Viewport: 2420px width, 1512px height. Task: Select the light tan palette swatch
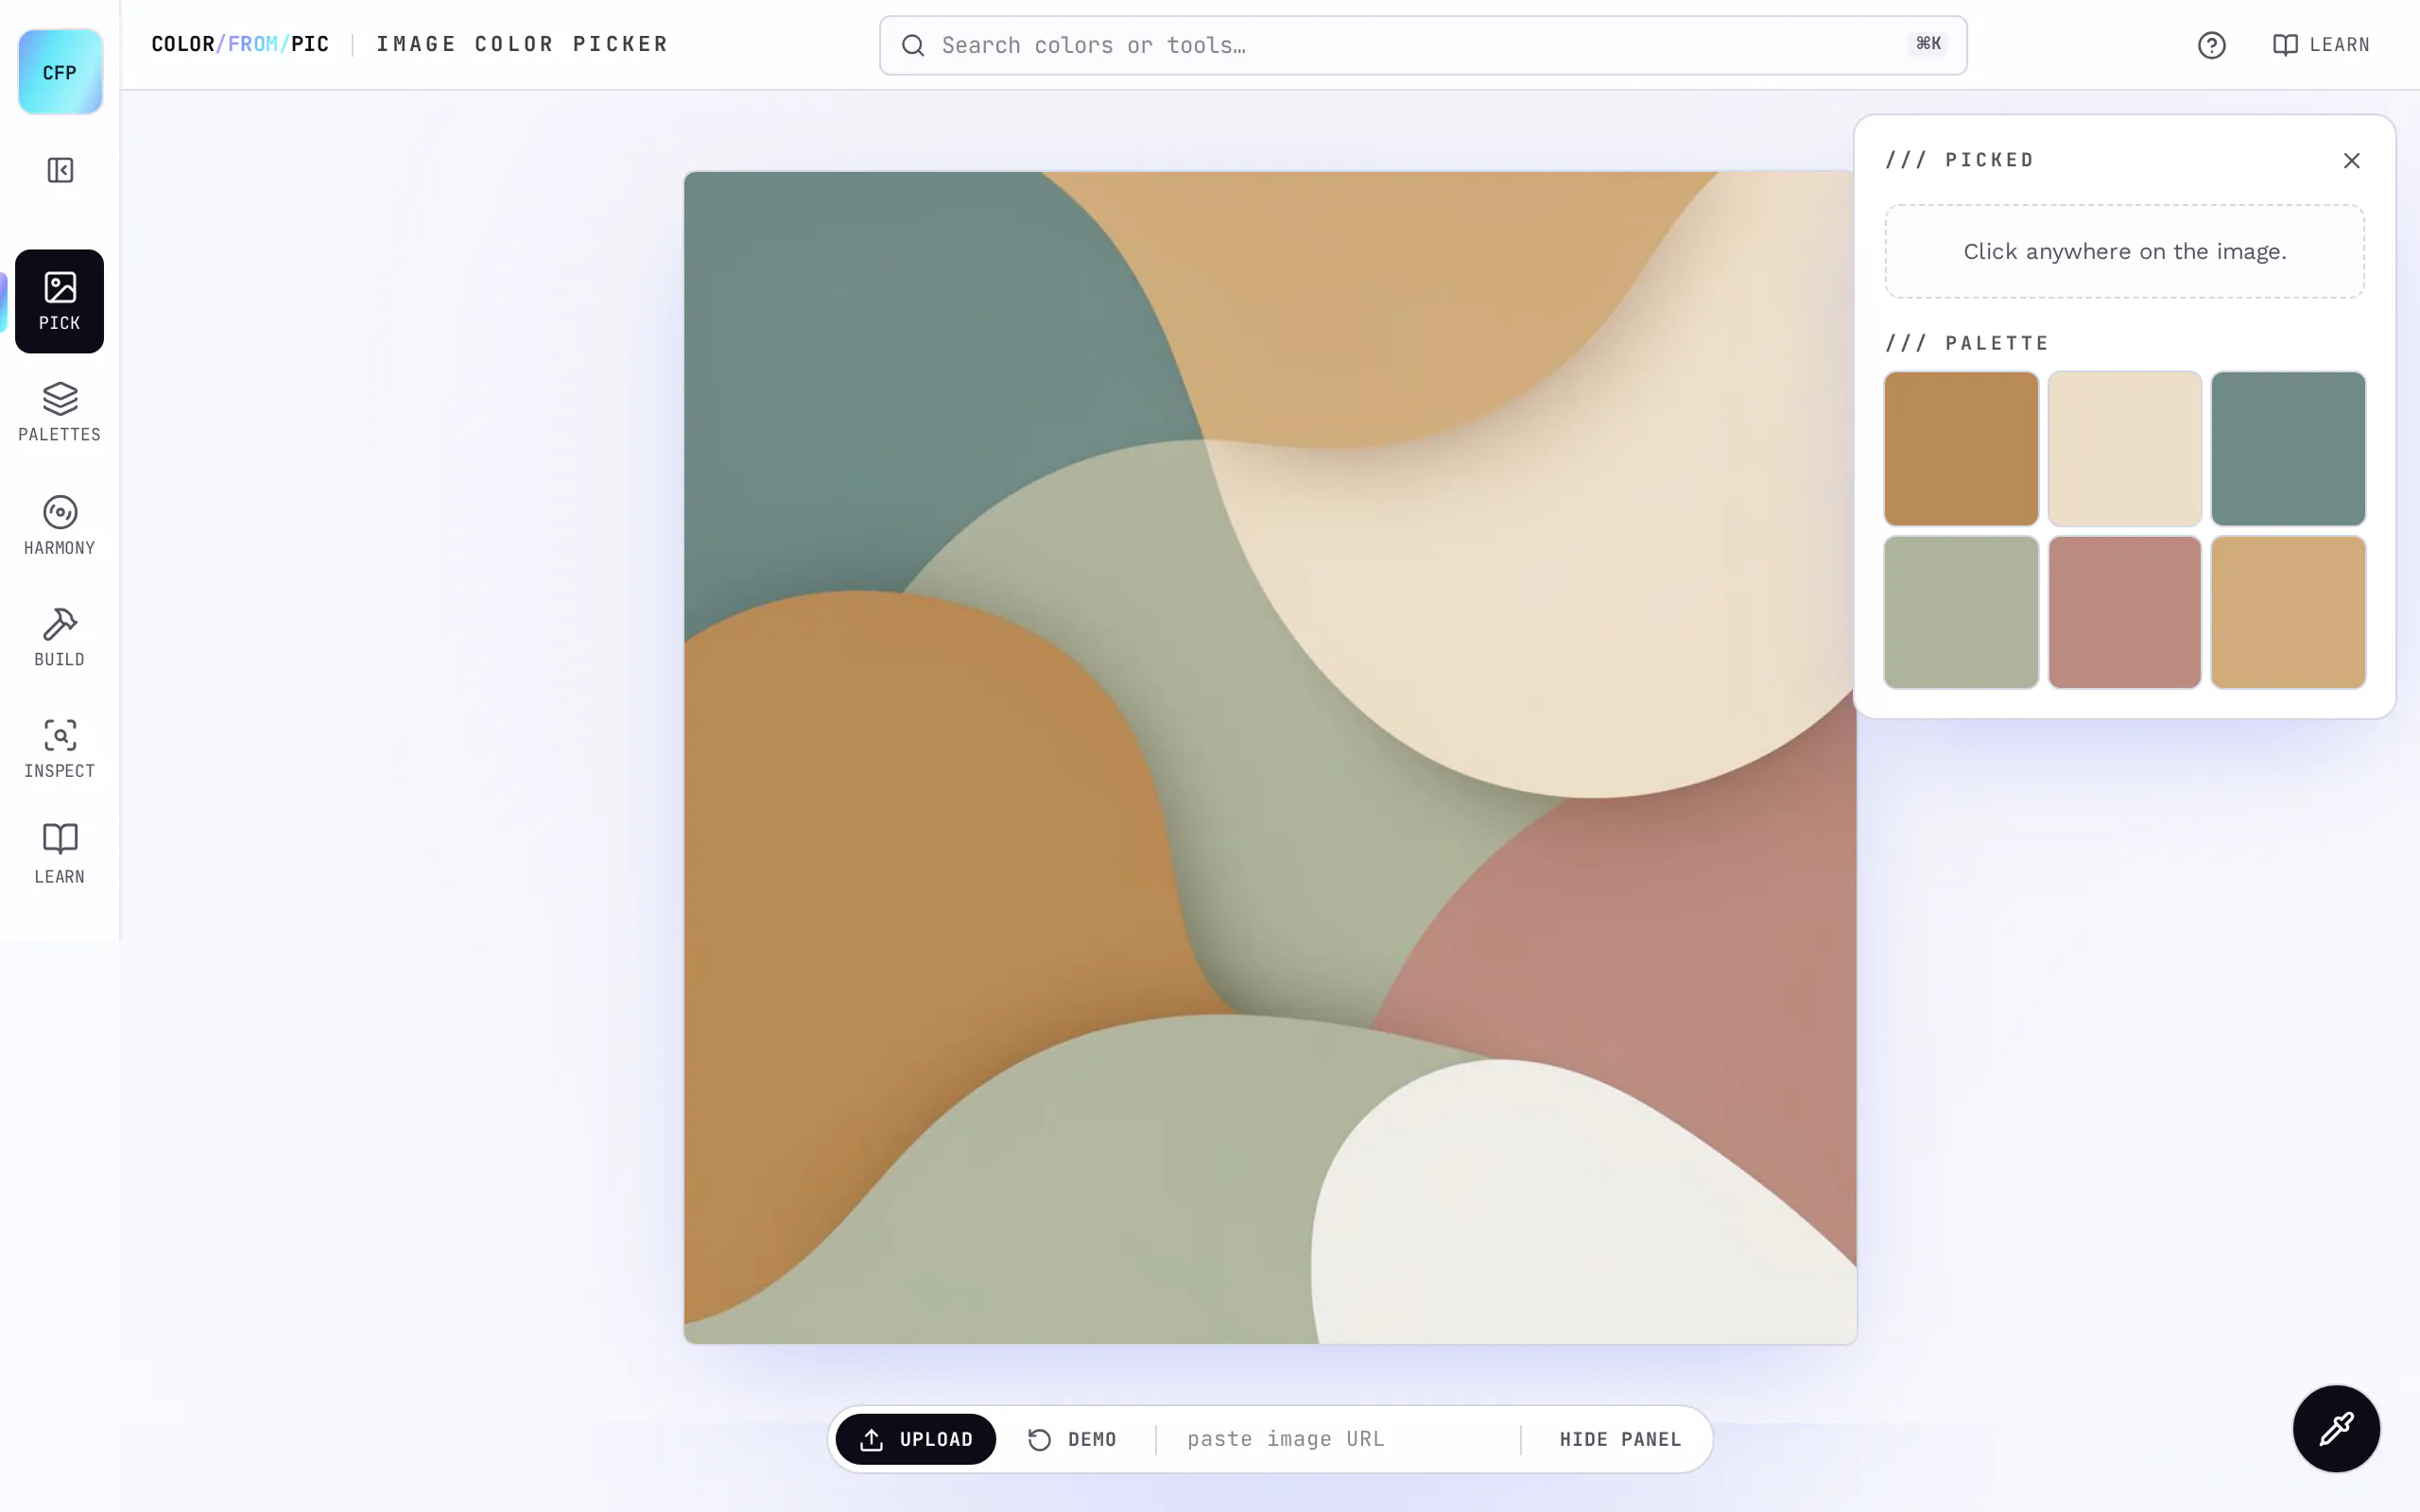[2288, 612]
